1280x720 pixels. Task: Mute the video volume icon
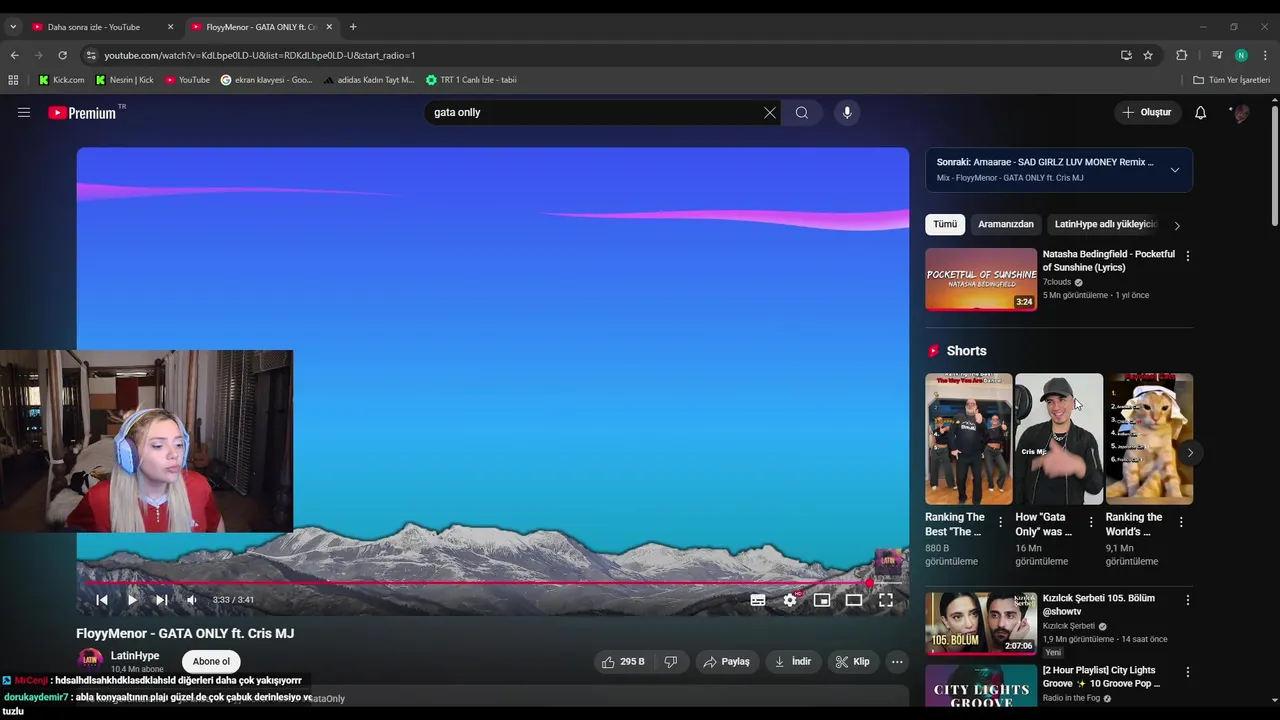pos(192,600)
